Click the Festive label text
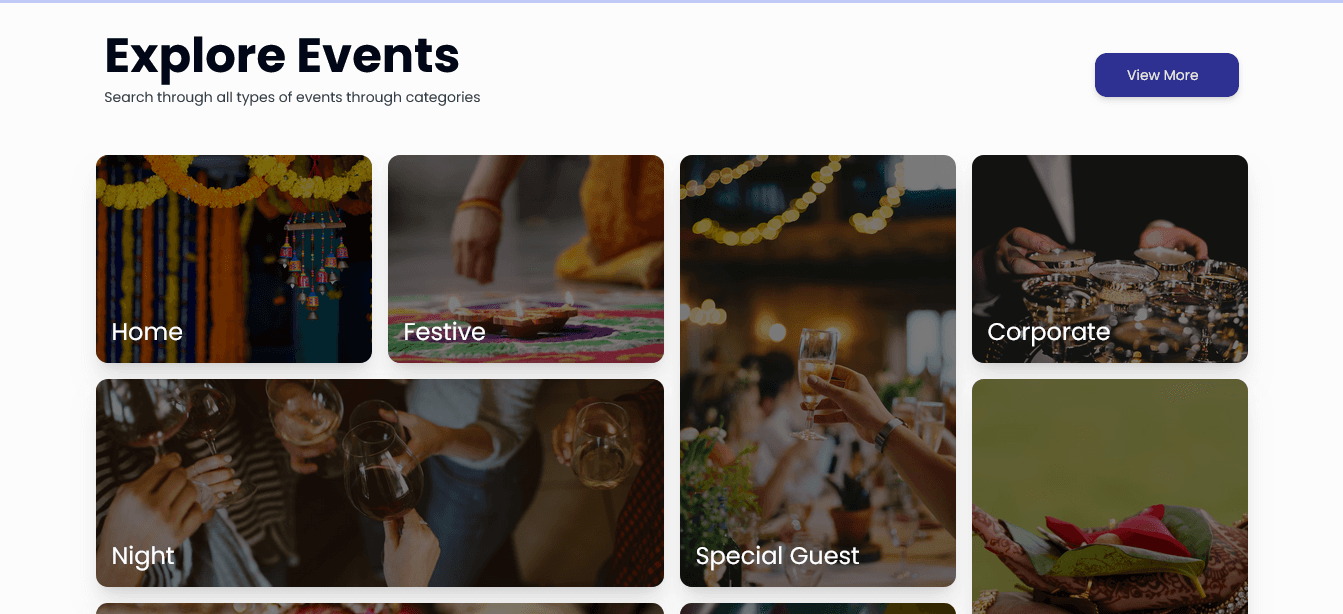The image size is (1343, 614). (x=444, y=331)
